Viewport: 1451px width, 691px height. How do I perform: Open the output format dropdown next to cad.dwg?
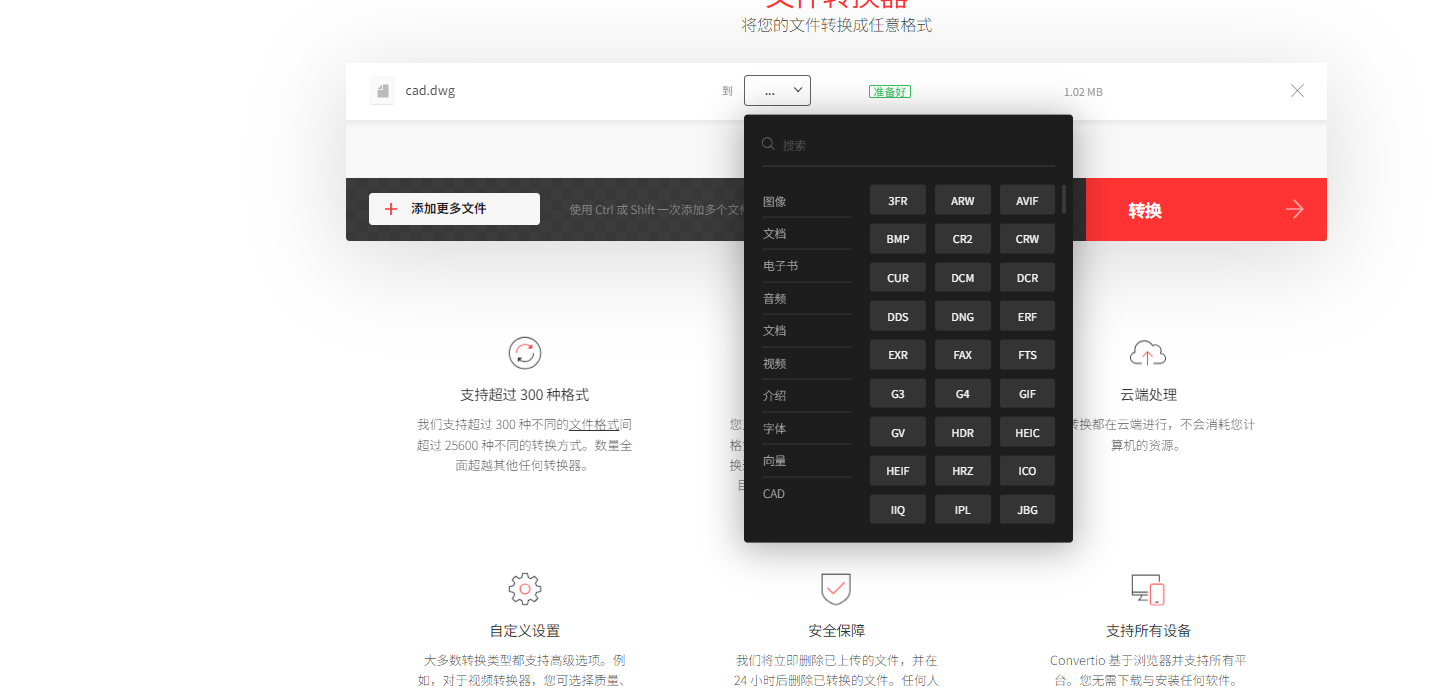coord(777,91)
